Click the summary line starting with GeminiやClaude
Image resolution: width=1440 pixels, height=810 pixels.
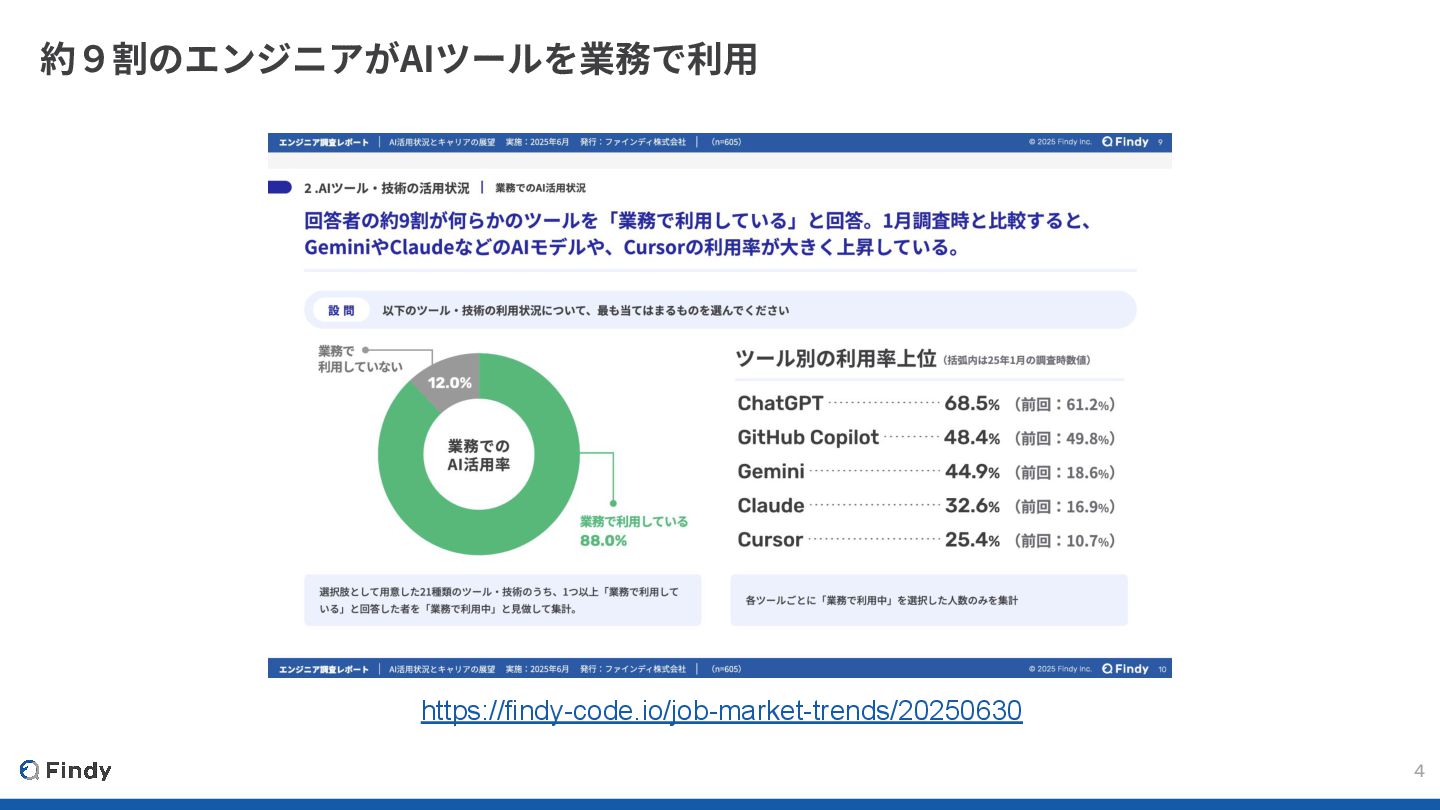coord(632,247)
